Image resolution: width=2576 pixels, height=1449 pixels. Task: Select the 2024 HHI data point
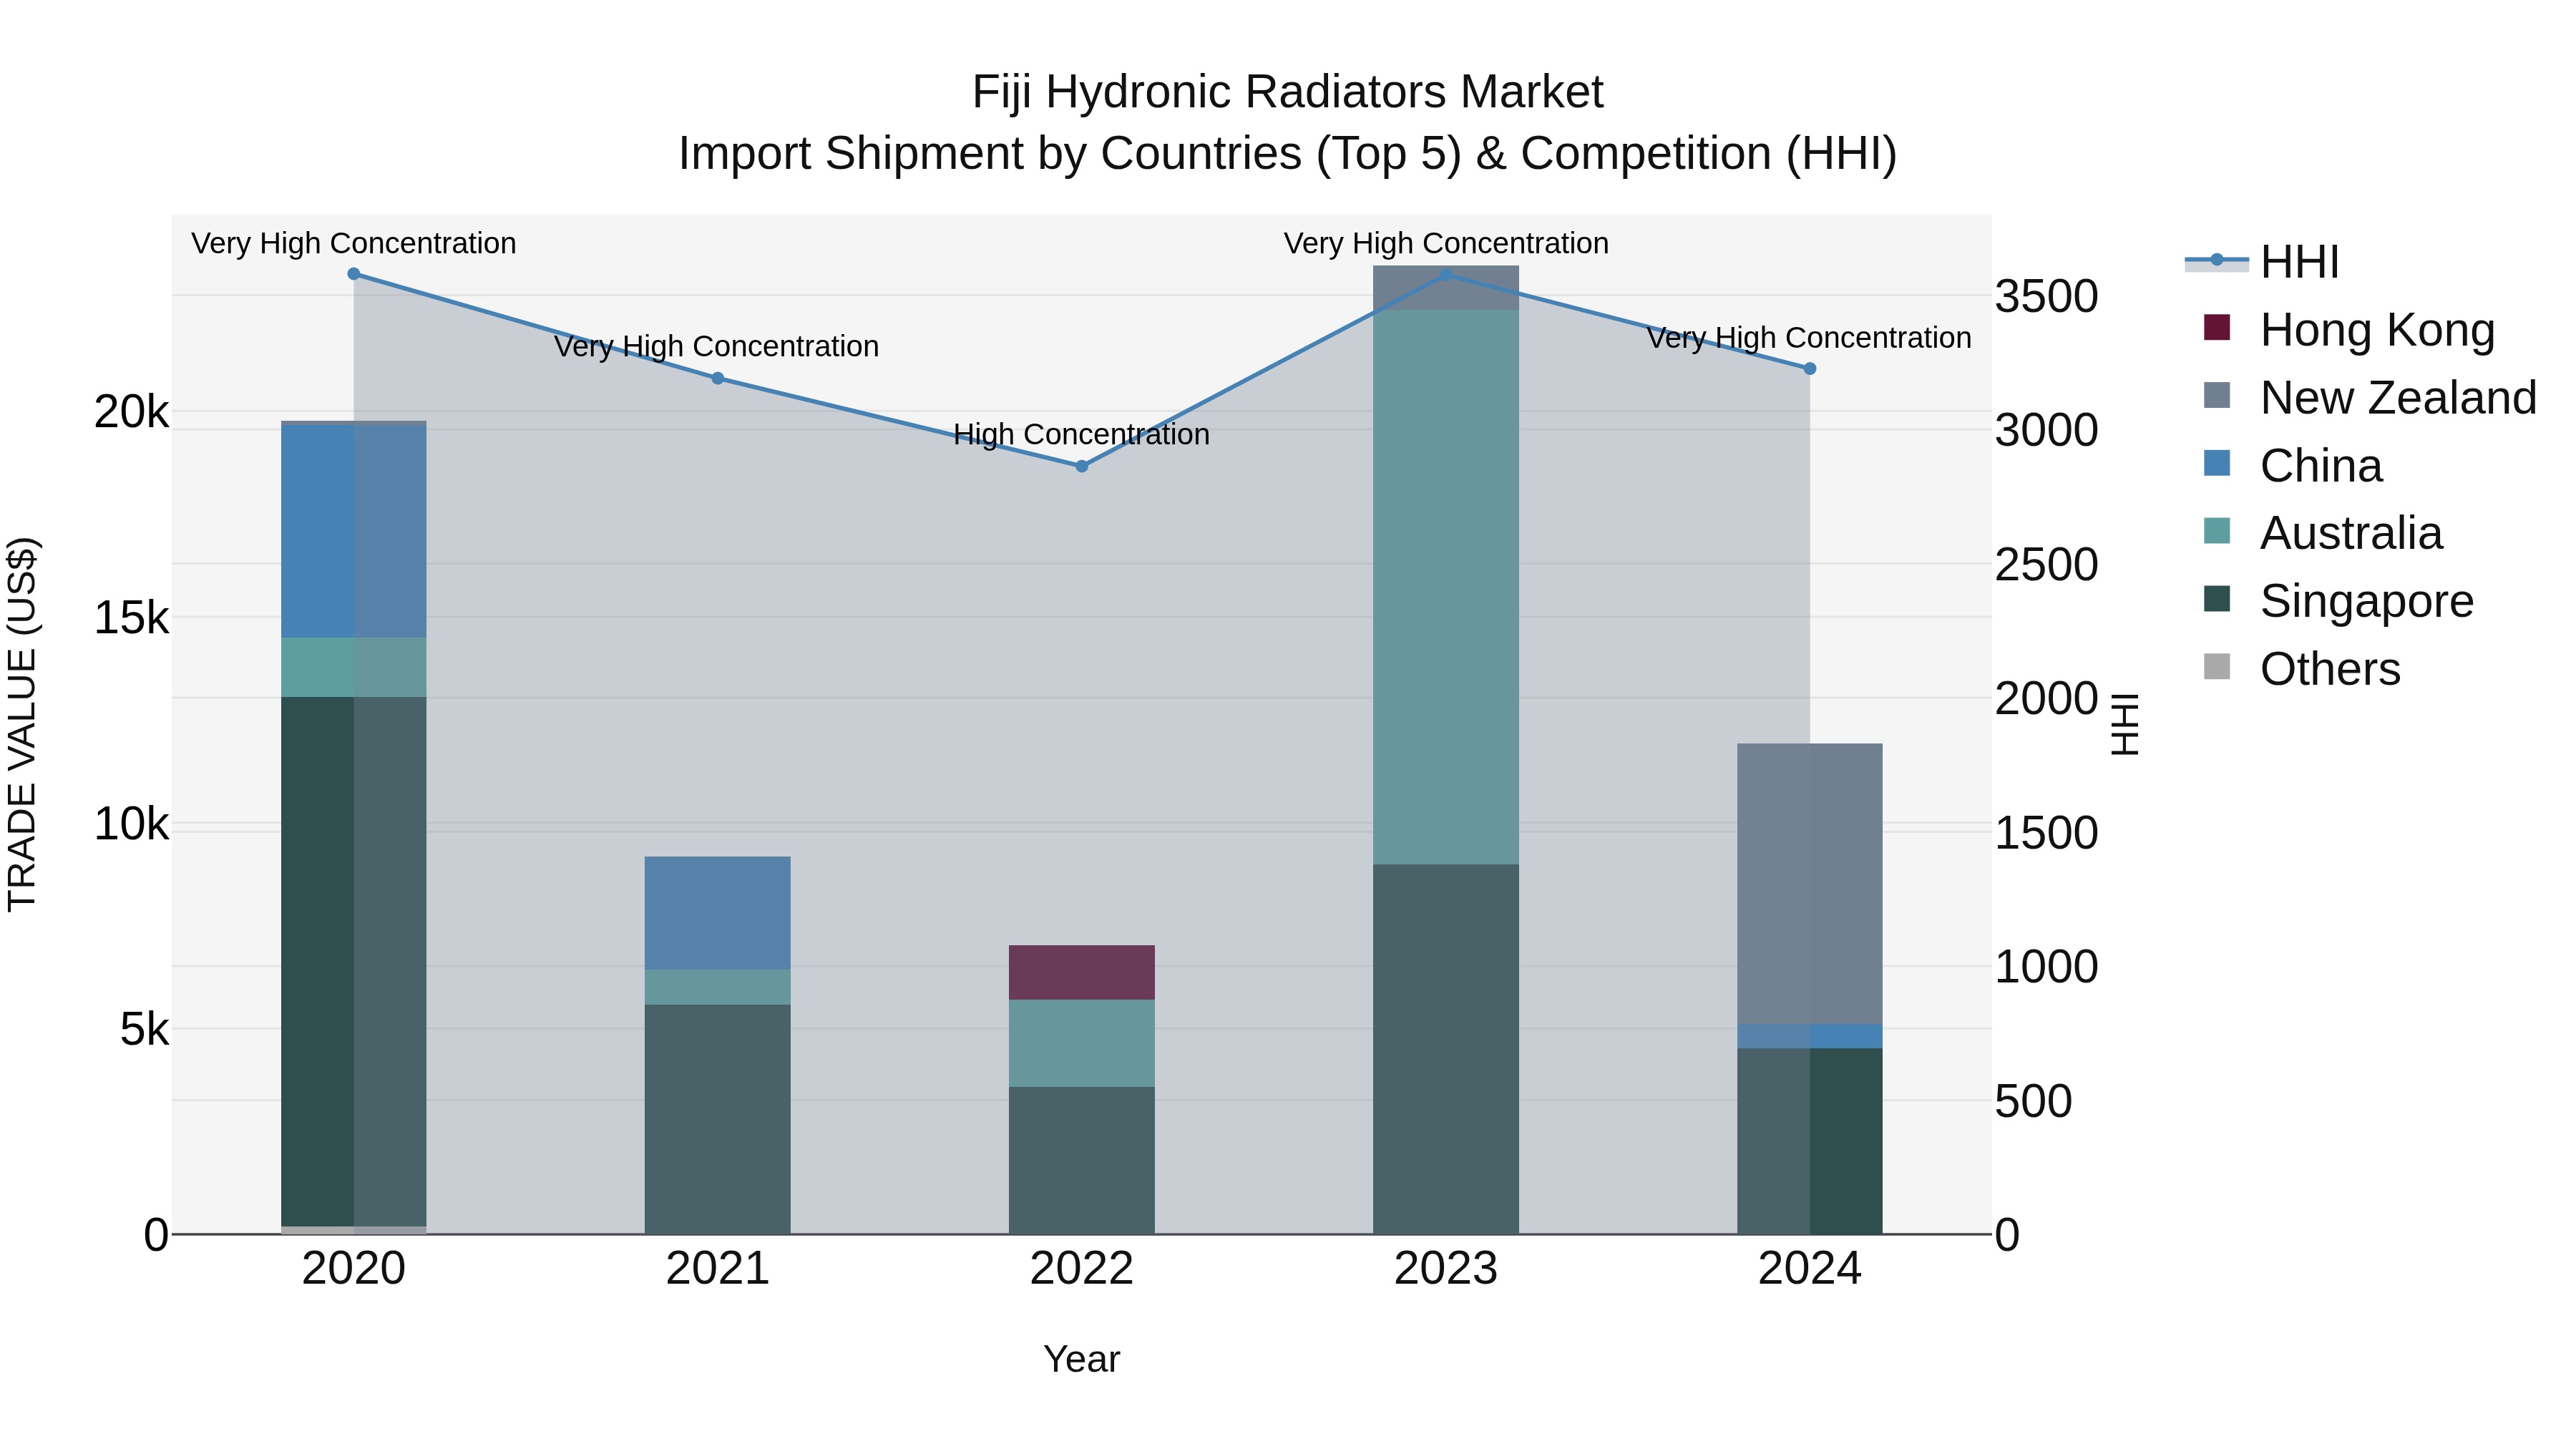[1810, 369]
